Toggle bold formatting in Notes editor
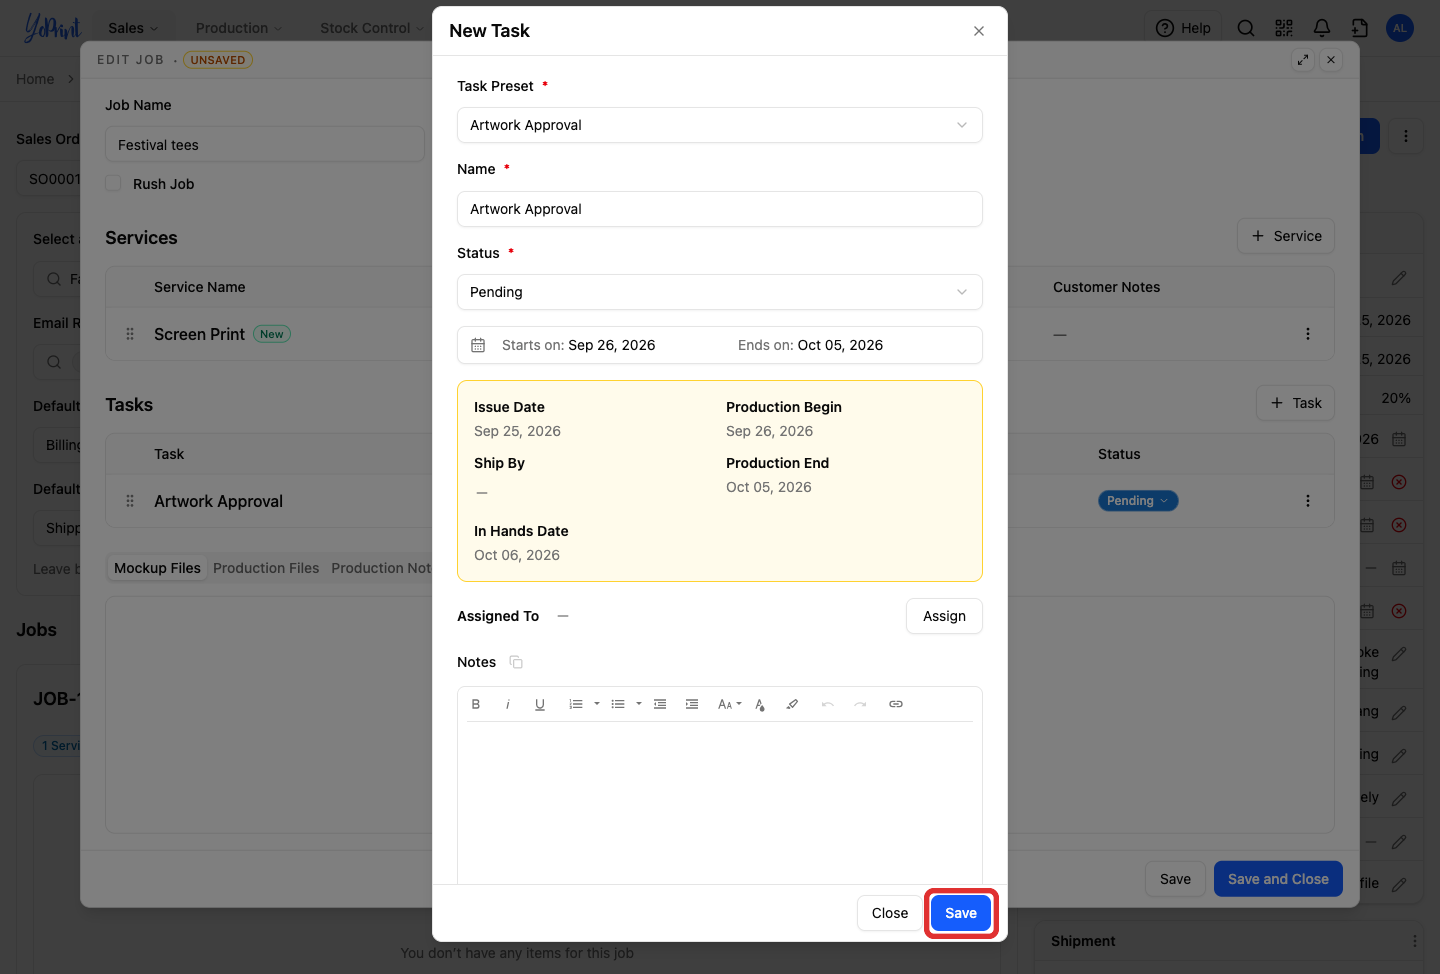Screen dimensions: 1440x974 click(x=476, y=704)
